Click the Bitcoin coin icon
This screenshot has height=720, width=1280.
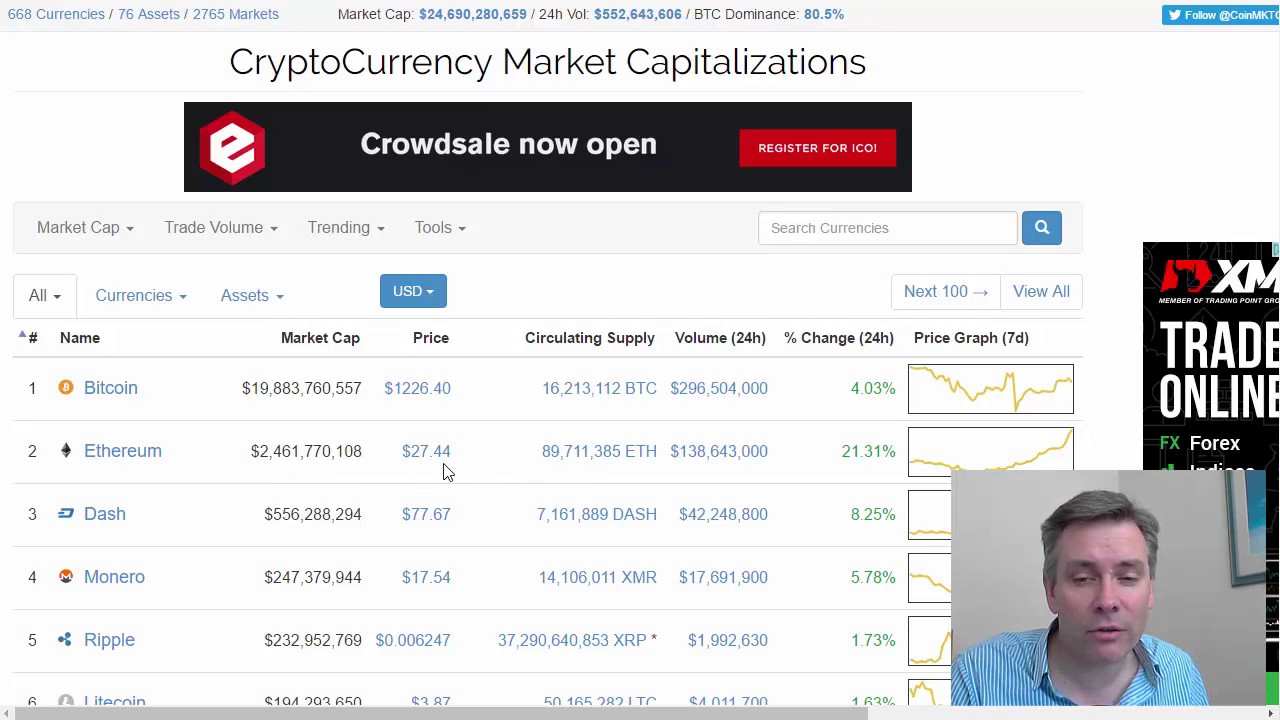coord(66,388)
